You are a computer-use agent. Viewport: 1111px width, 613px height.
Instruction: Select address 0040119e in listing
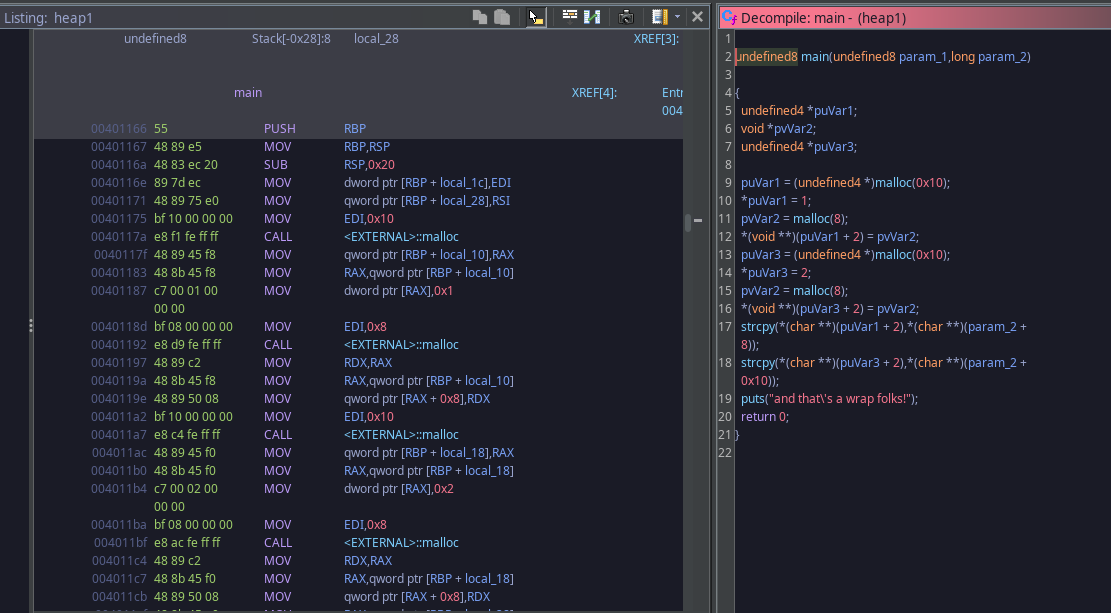(x=118, y=399)
